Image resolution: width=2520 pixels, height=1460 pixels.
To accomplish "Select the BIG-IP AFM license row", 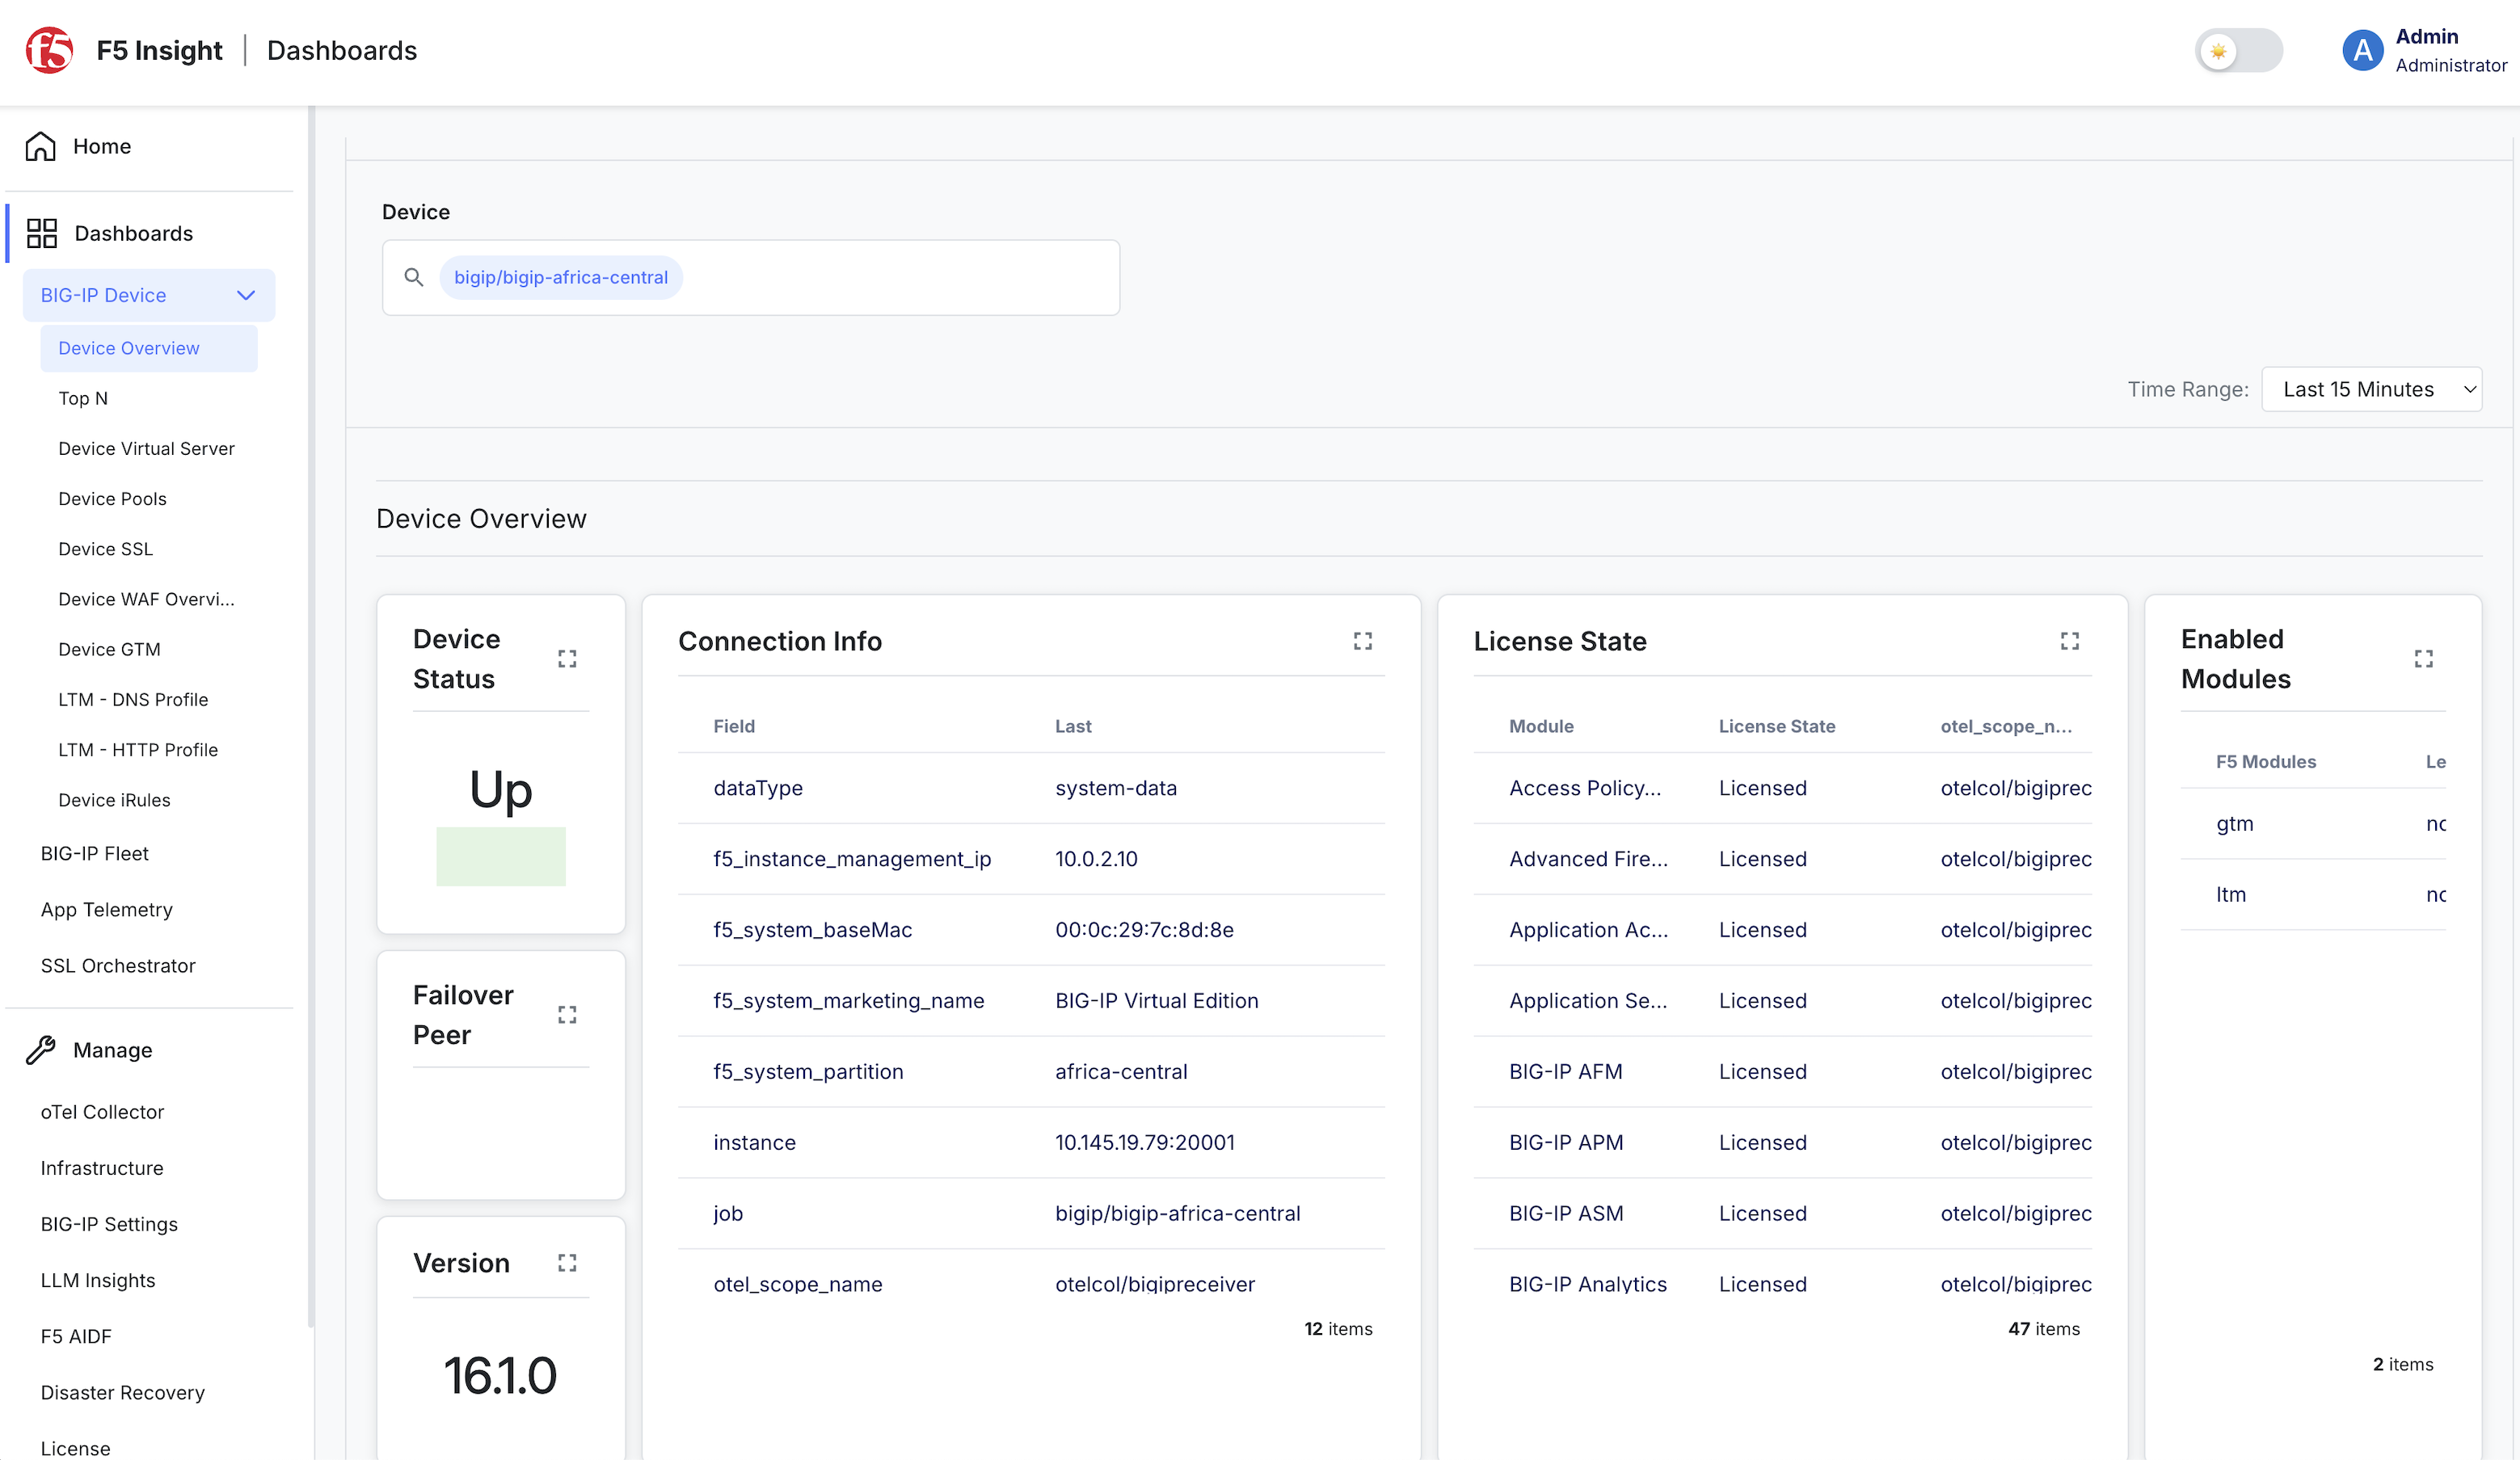I will coord(1782,1071).
